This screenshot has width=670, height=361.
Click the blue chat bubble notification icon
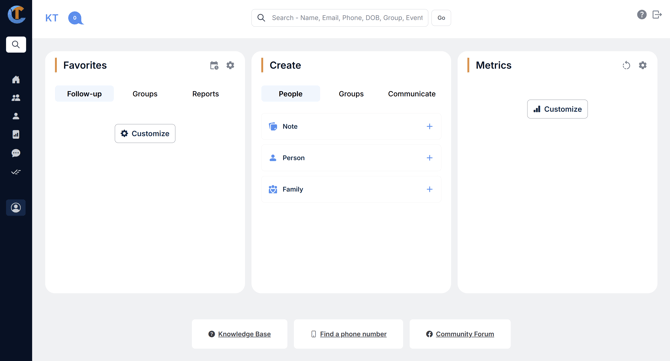coord(76,18)
